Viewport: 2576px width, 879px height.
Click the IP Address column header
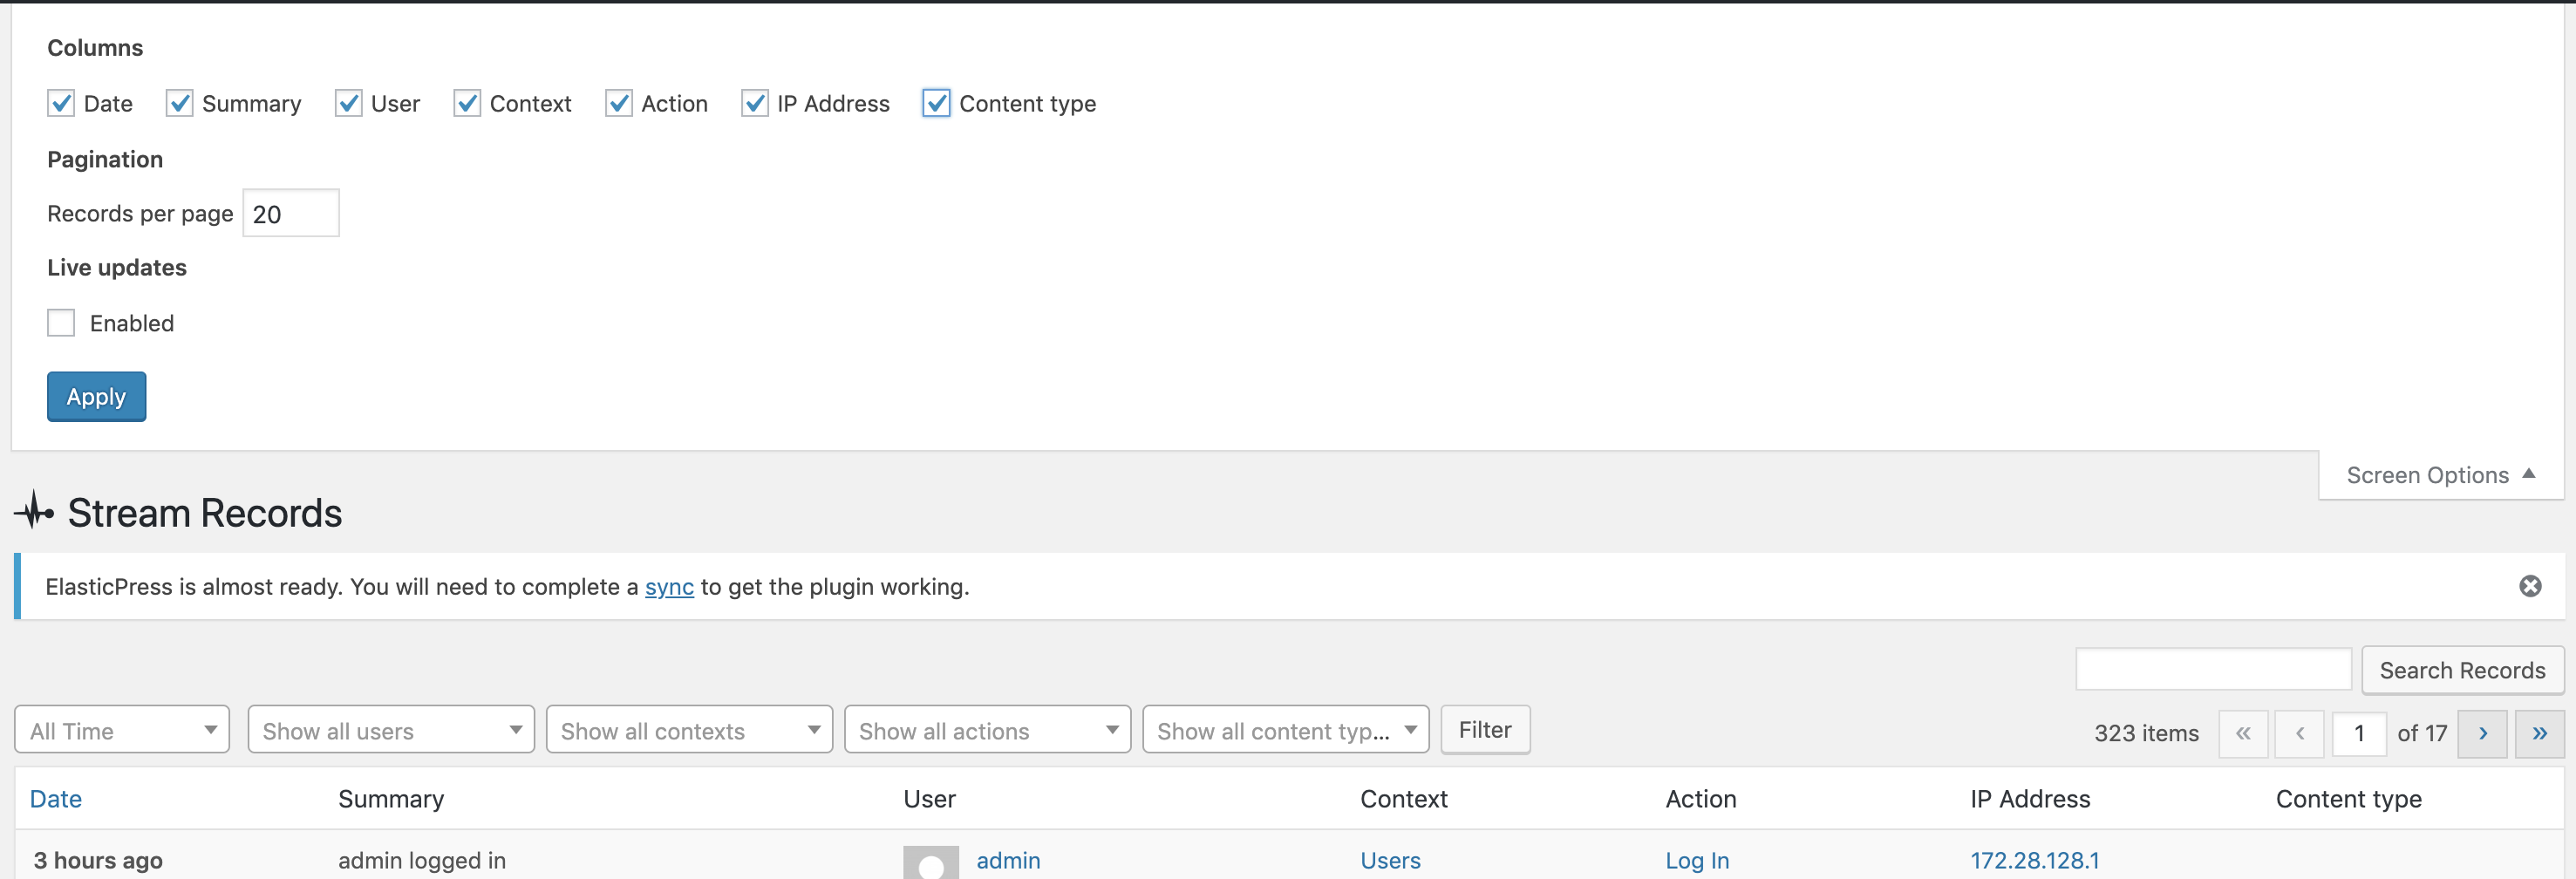(2030, 799)
